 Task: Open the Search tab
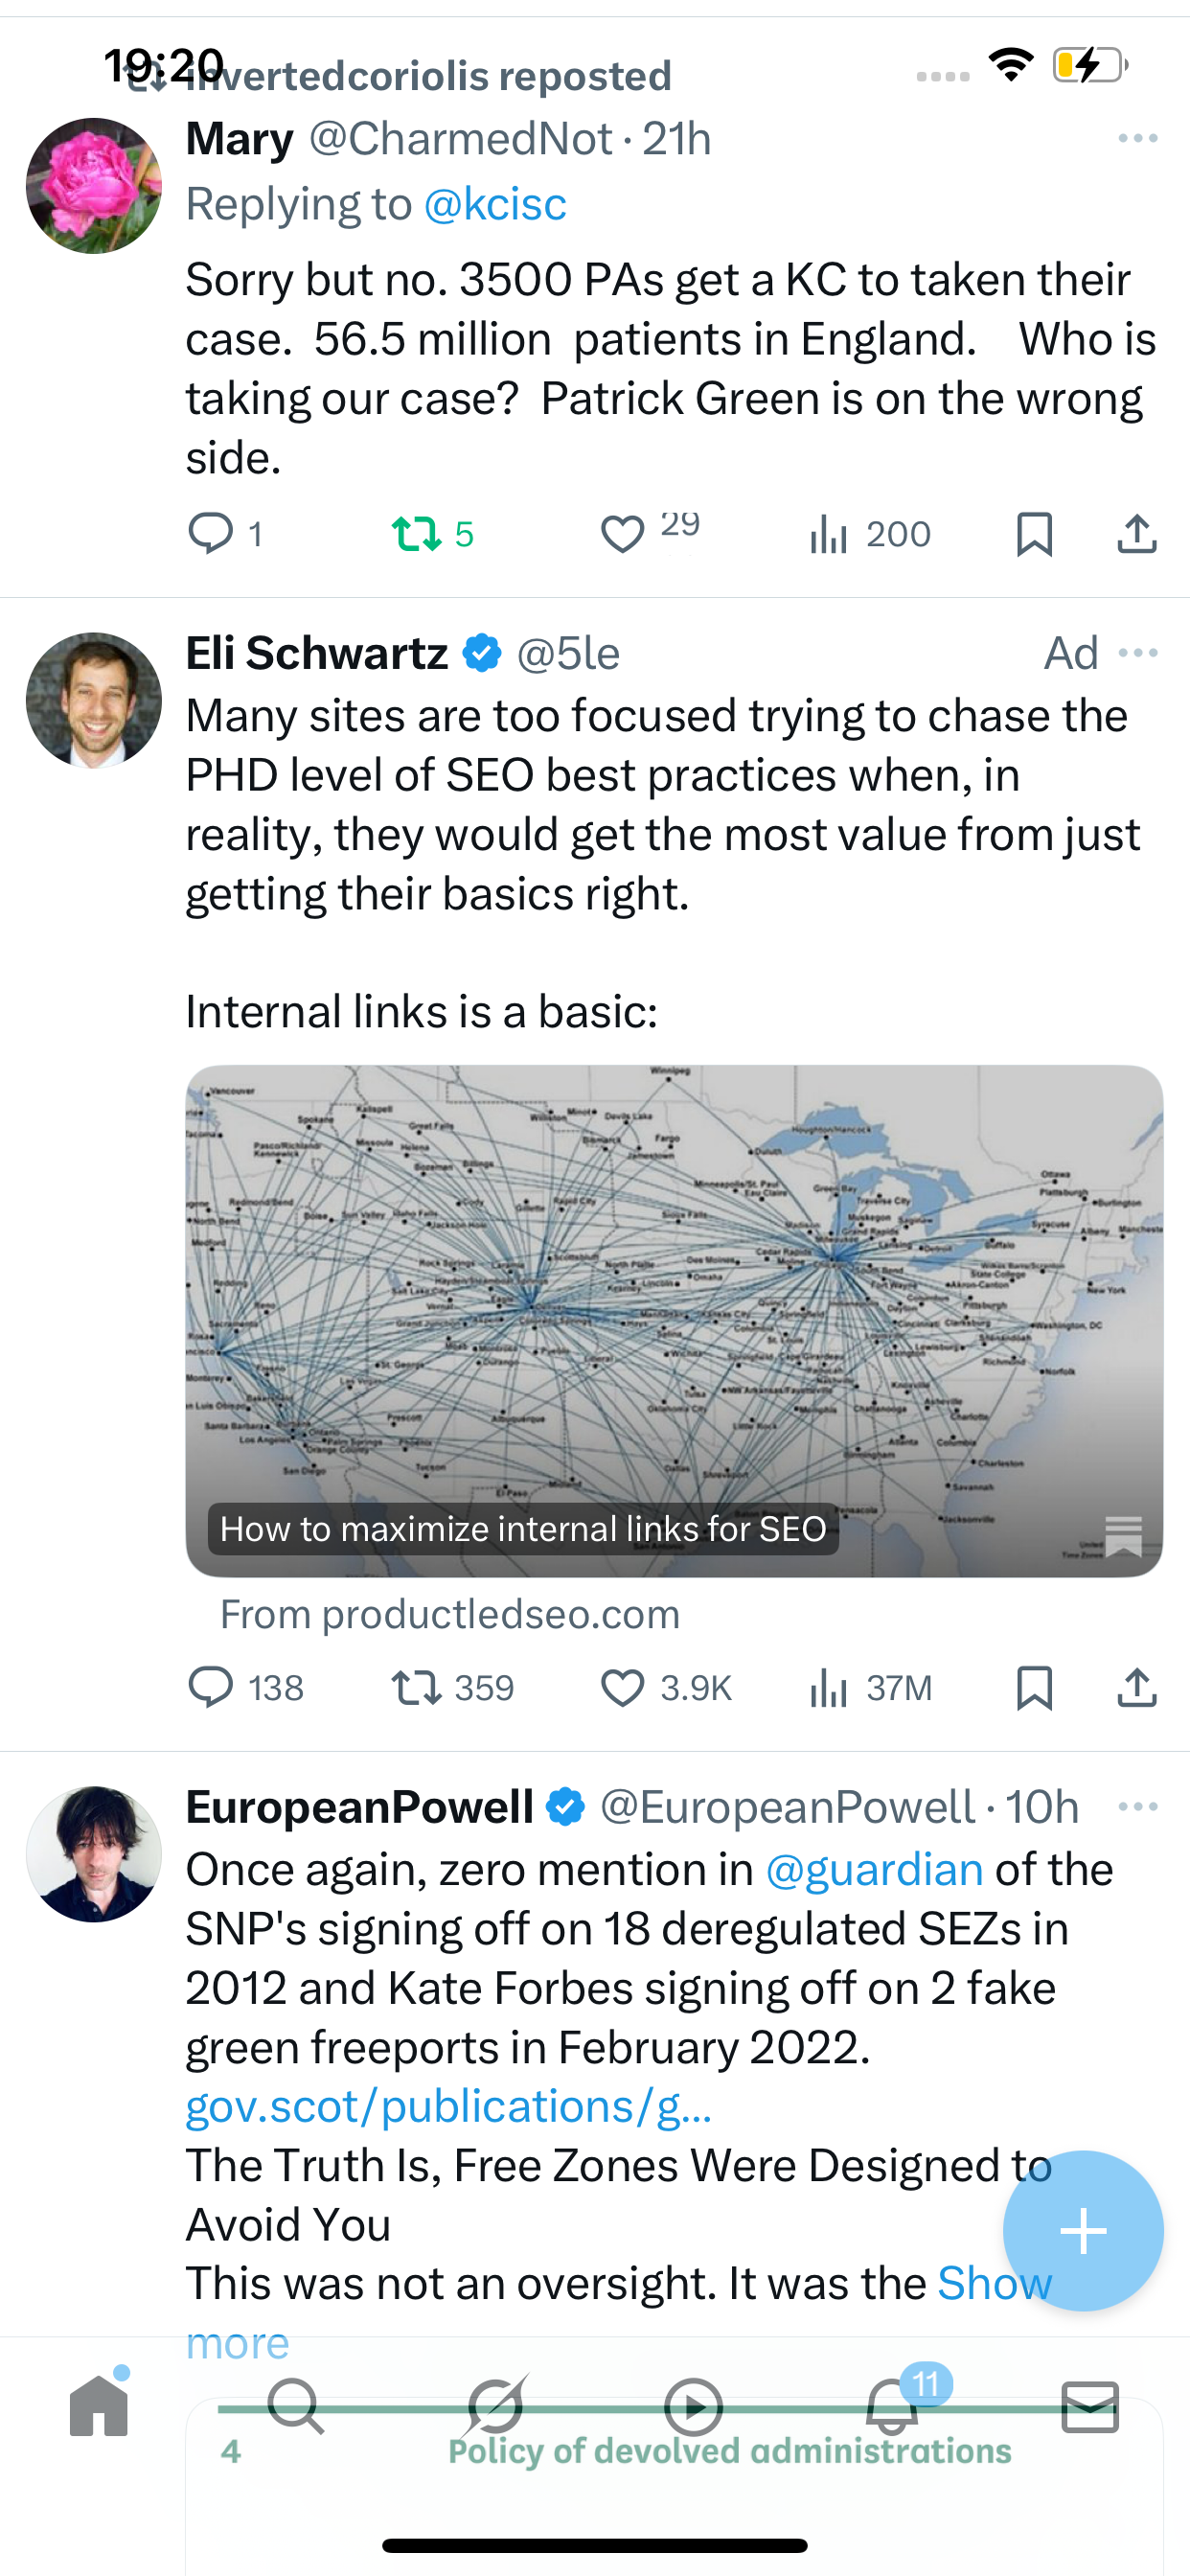tap(296, 2406)
